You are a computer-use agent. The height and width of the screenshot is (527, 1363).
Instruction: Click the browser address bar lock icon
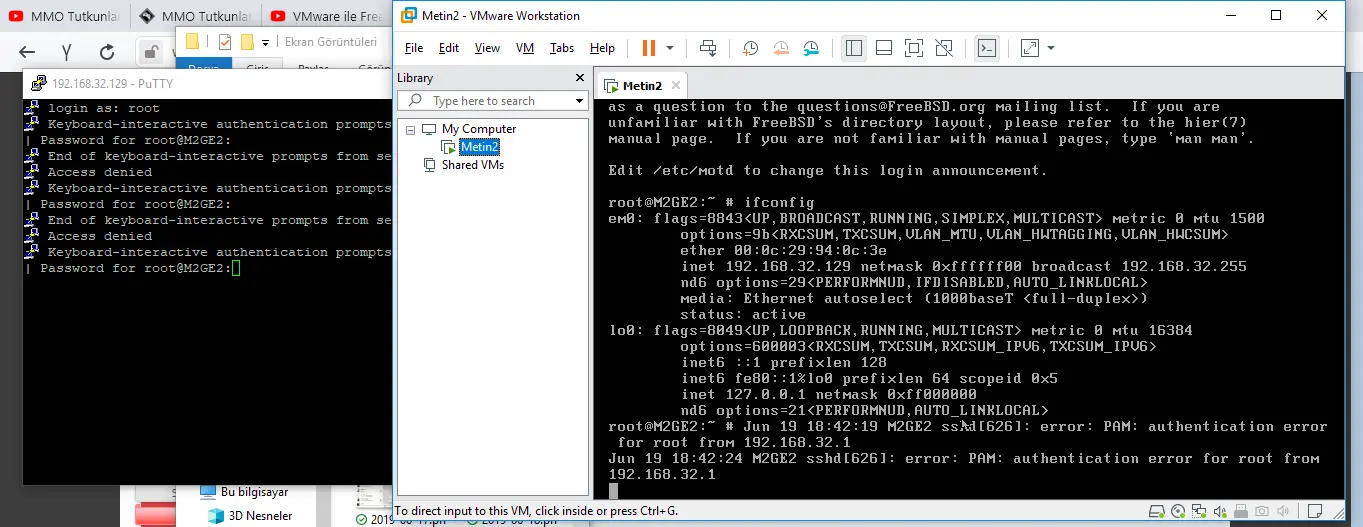(x=151, y=52)
